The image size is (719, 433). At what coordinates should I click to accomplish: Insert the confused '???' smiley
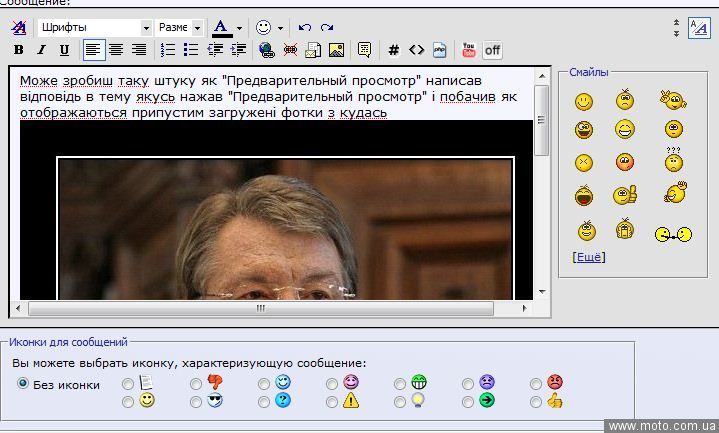(674, 160)
